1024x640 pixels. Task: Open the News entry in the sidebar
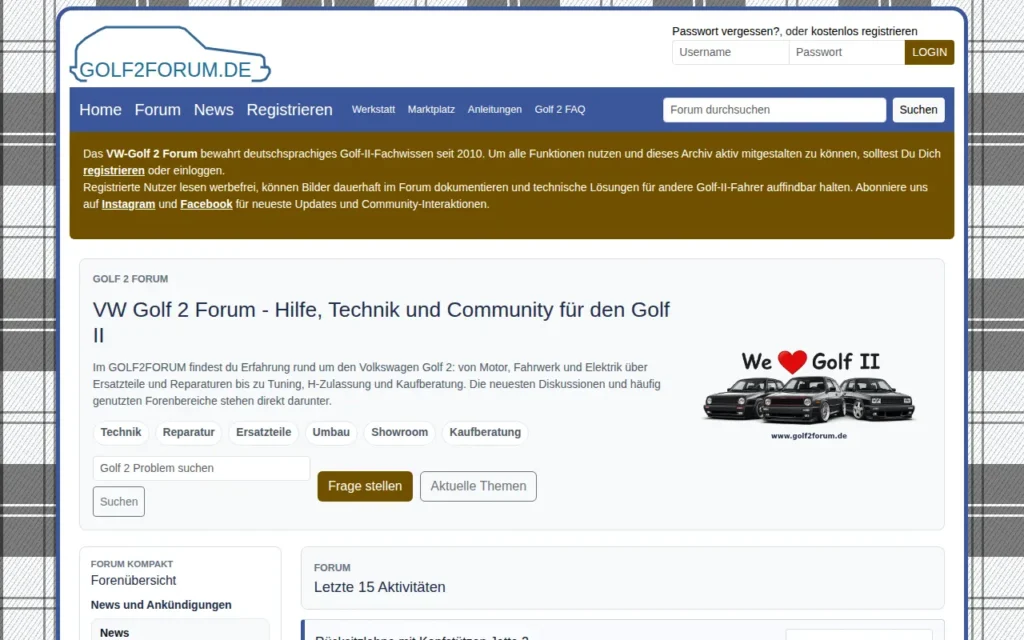click(x=114, y=633)
